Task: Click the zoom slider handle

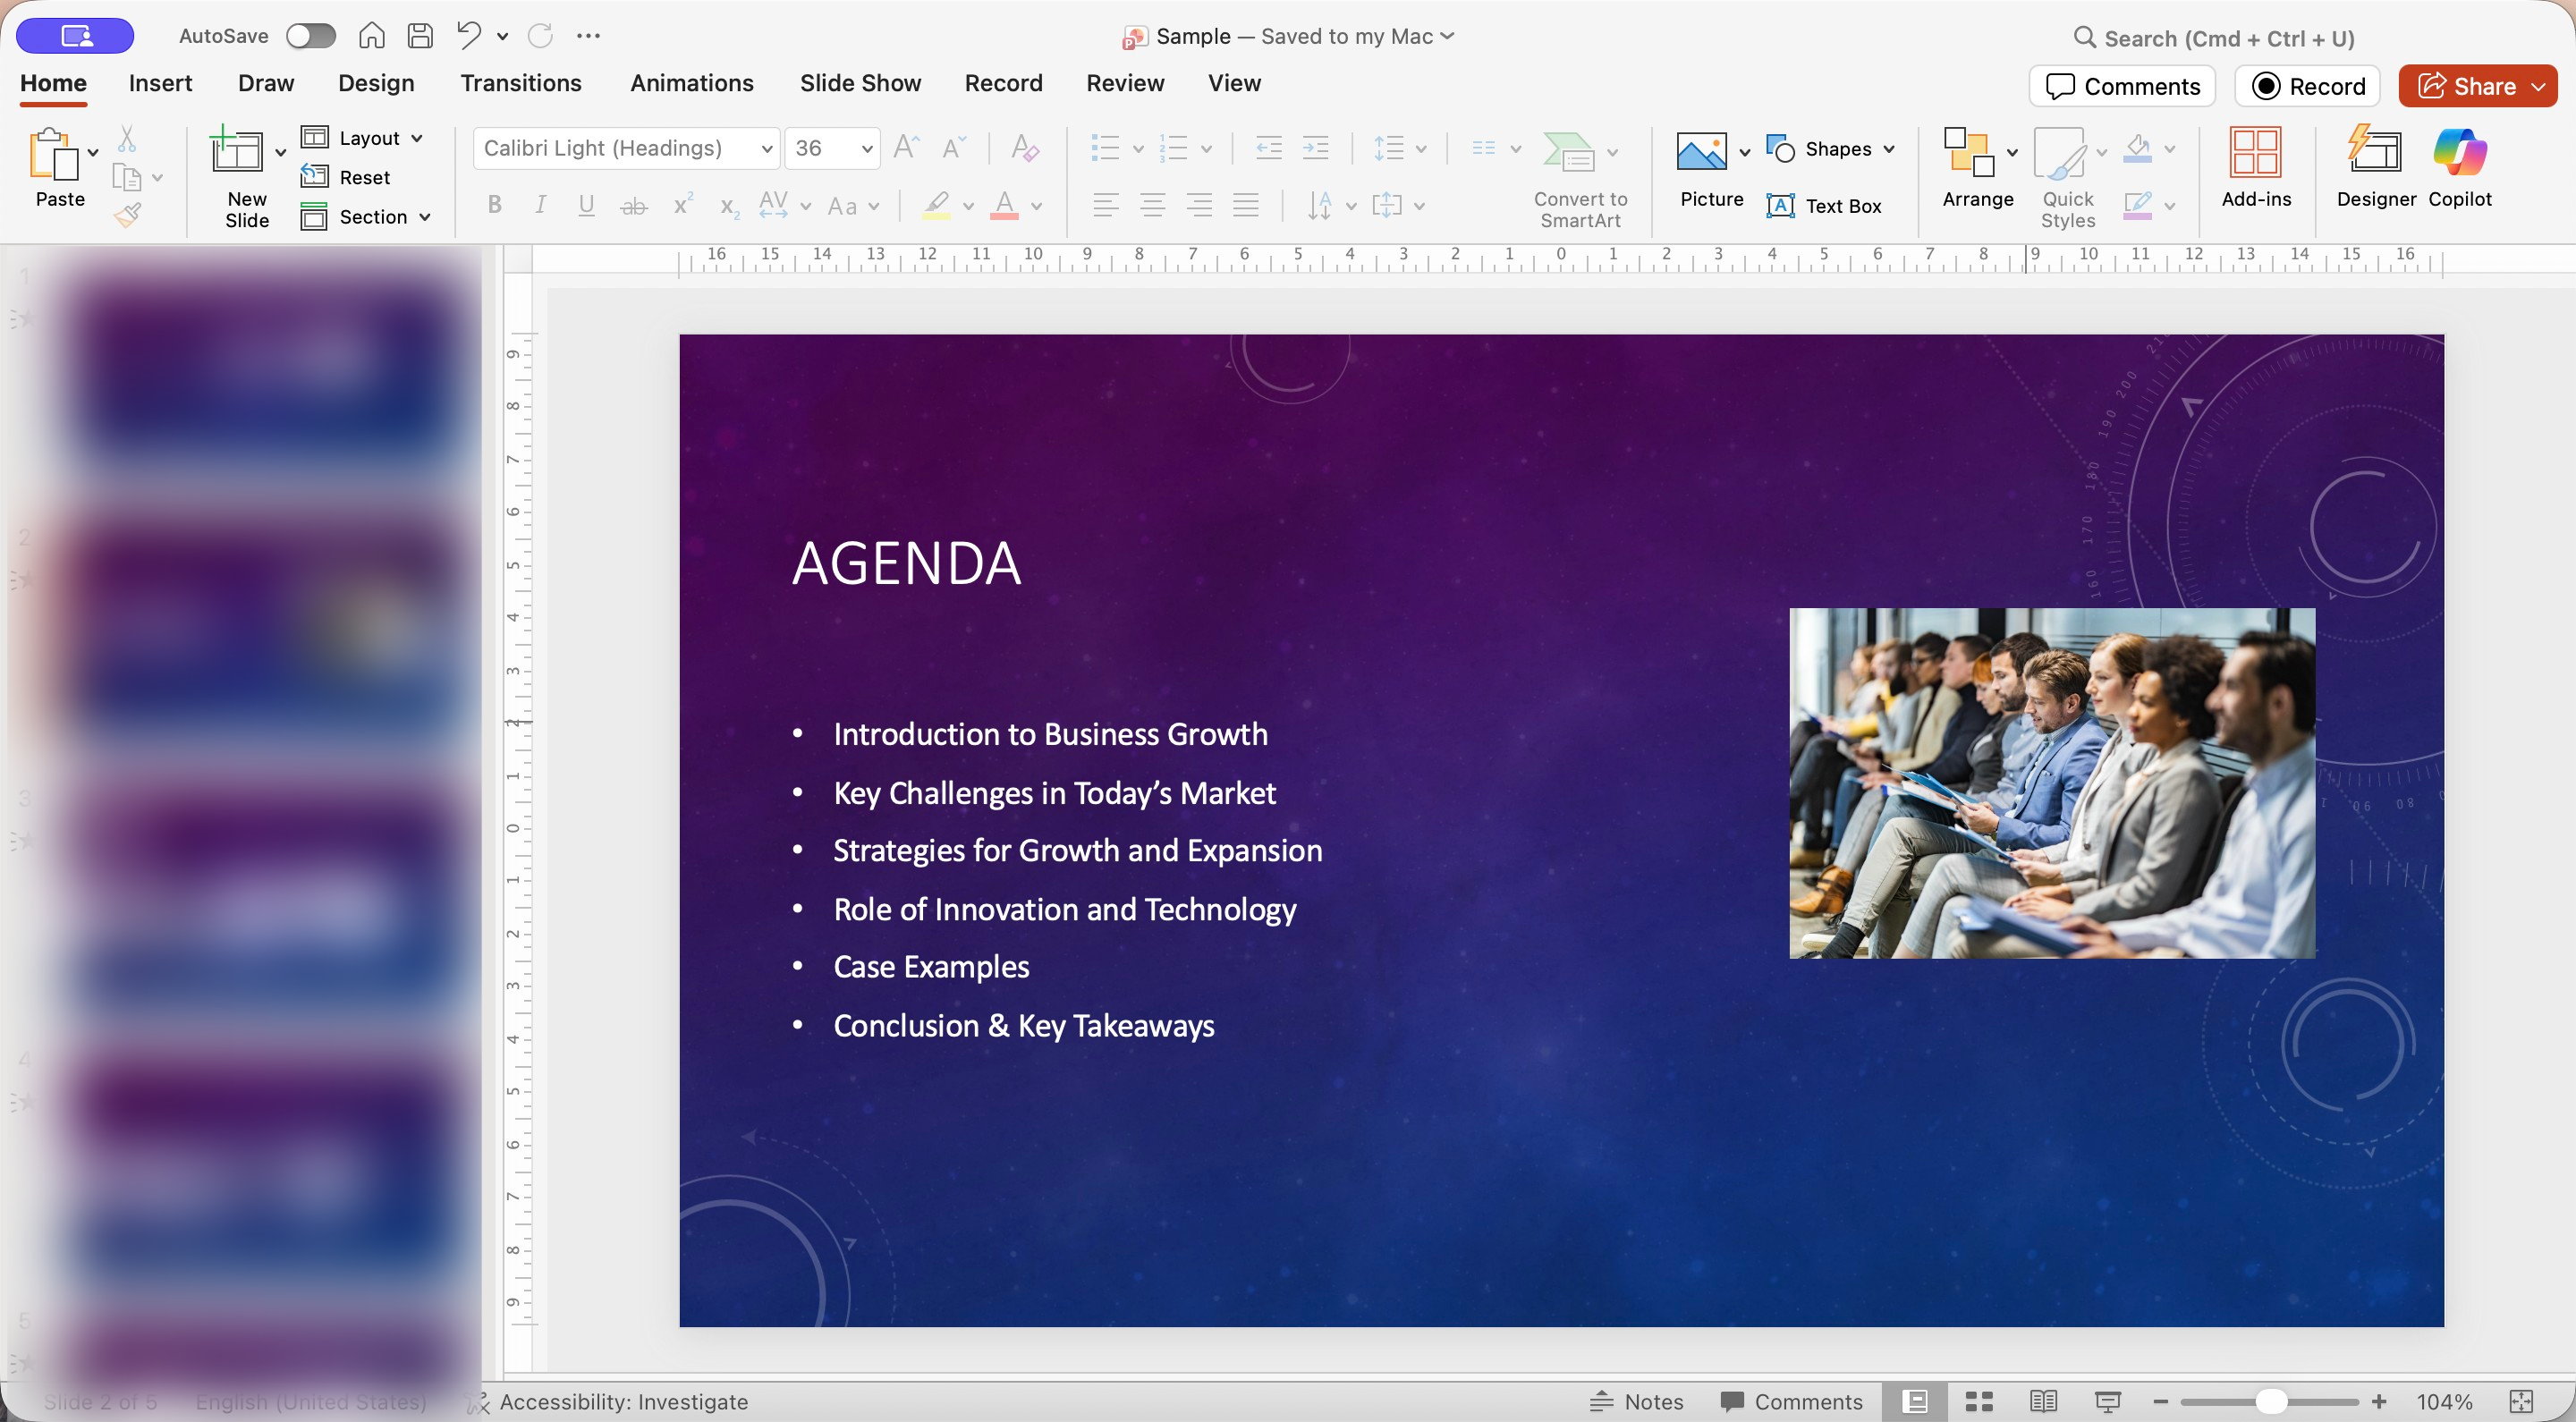Action: point(2270,1401)
